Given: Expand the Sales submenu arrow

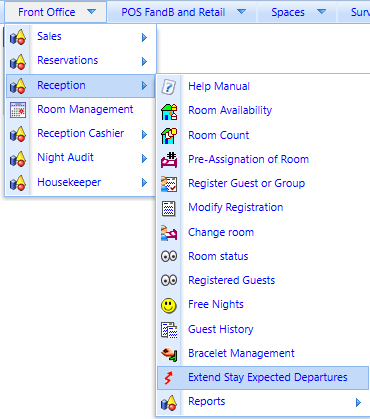Looking at the screenshot, I should pos(144,37).
